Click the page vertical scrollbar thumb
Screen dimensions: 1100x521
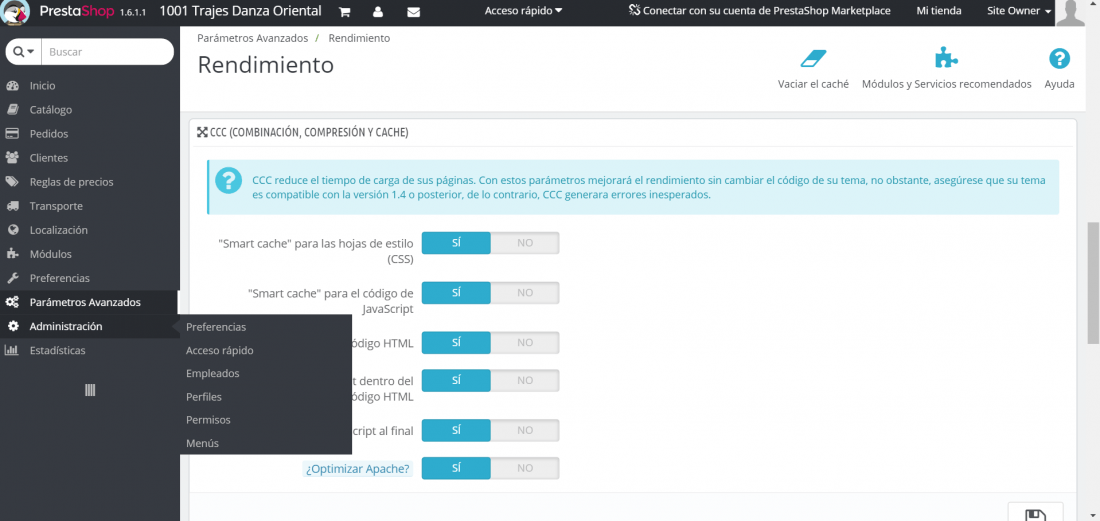(x=1093, y=283)
